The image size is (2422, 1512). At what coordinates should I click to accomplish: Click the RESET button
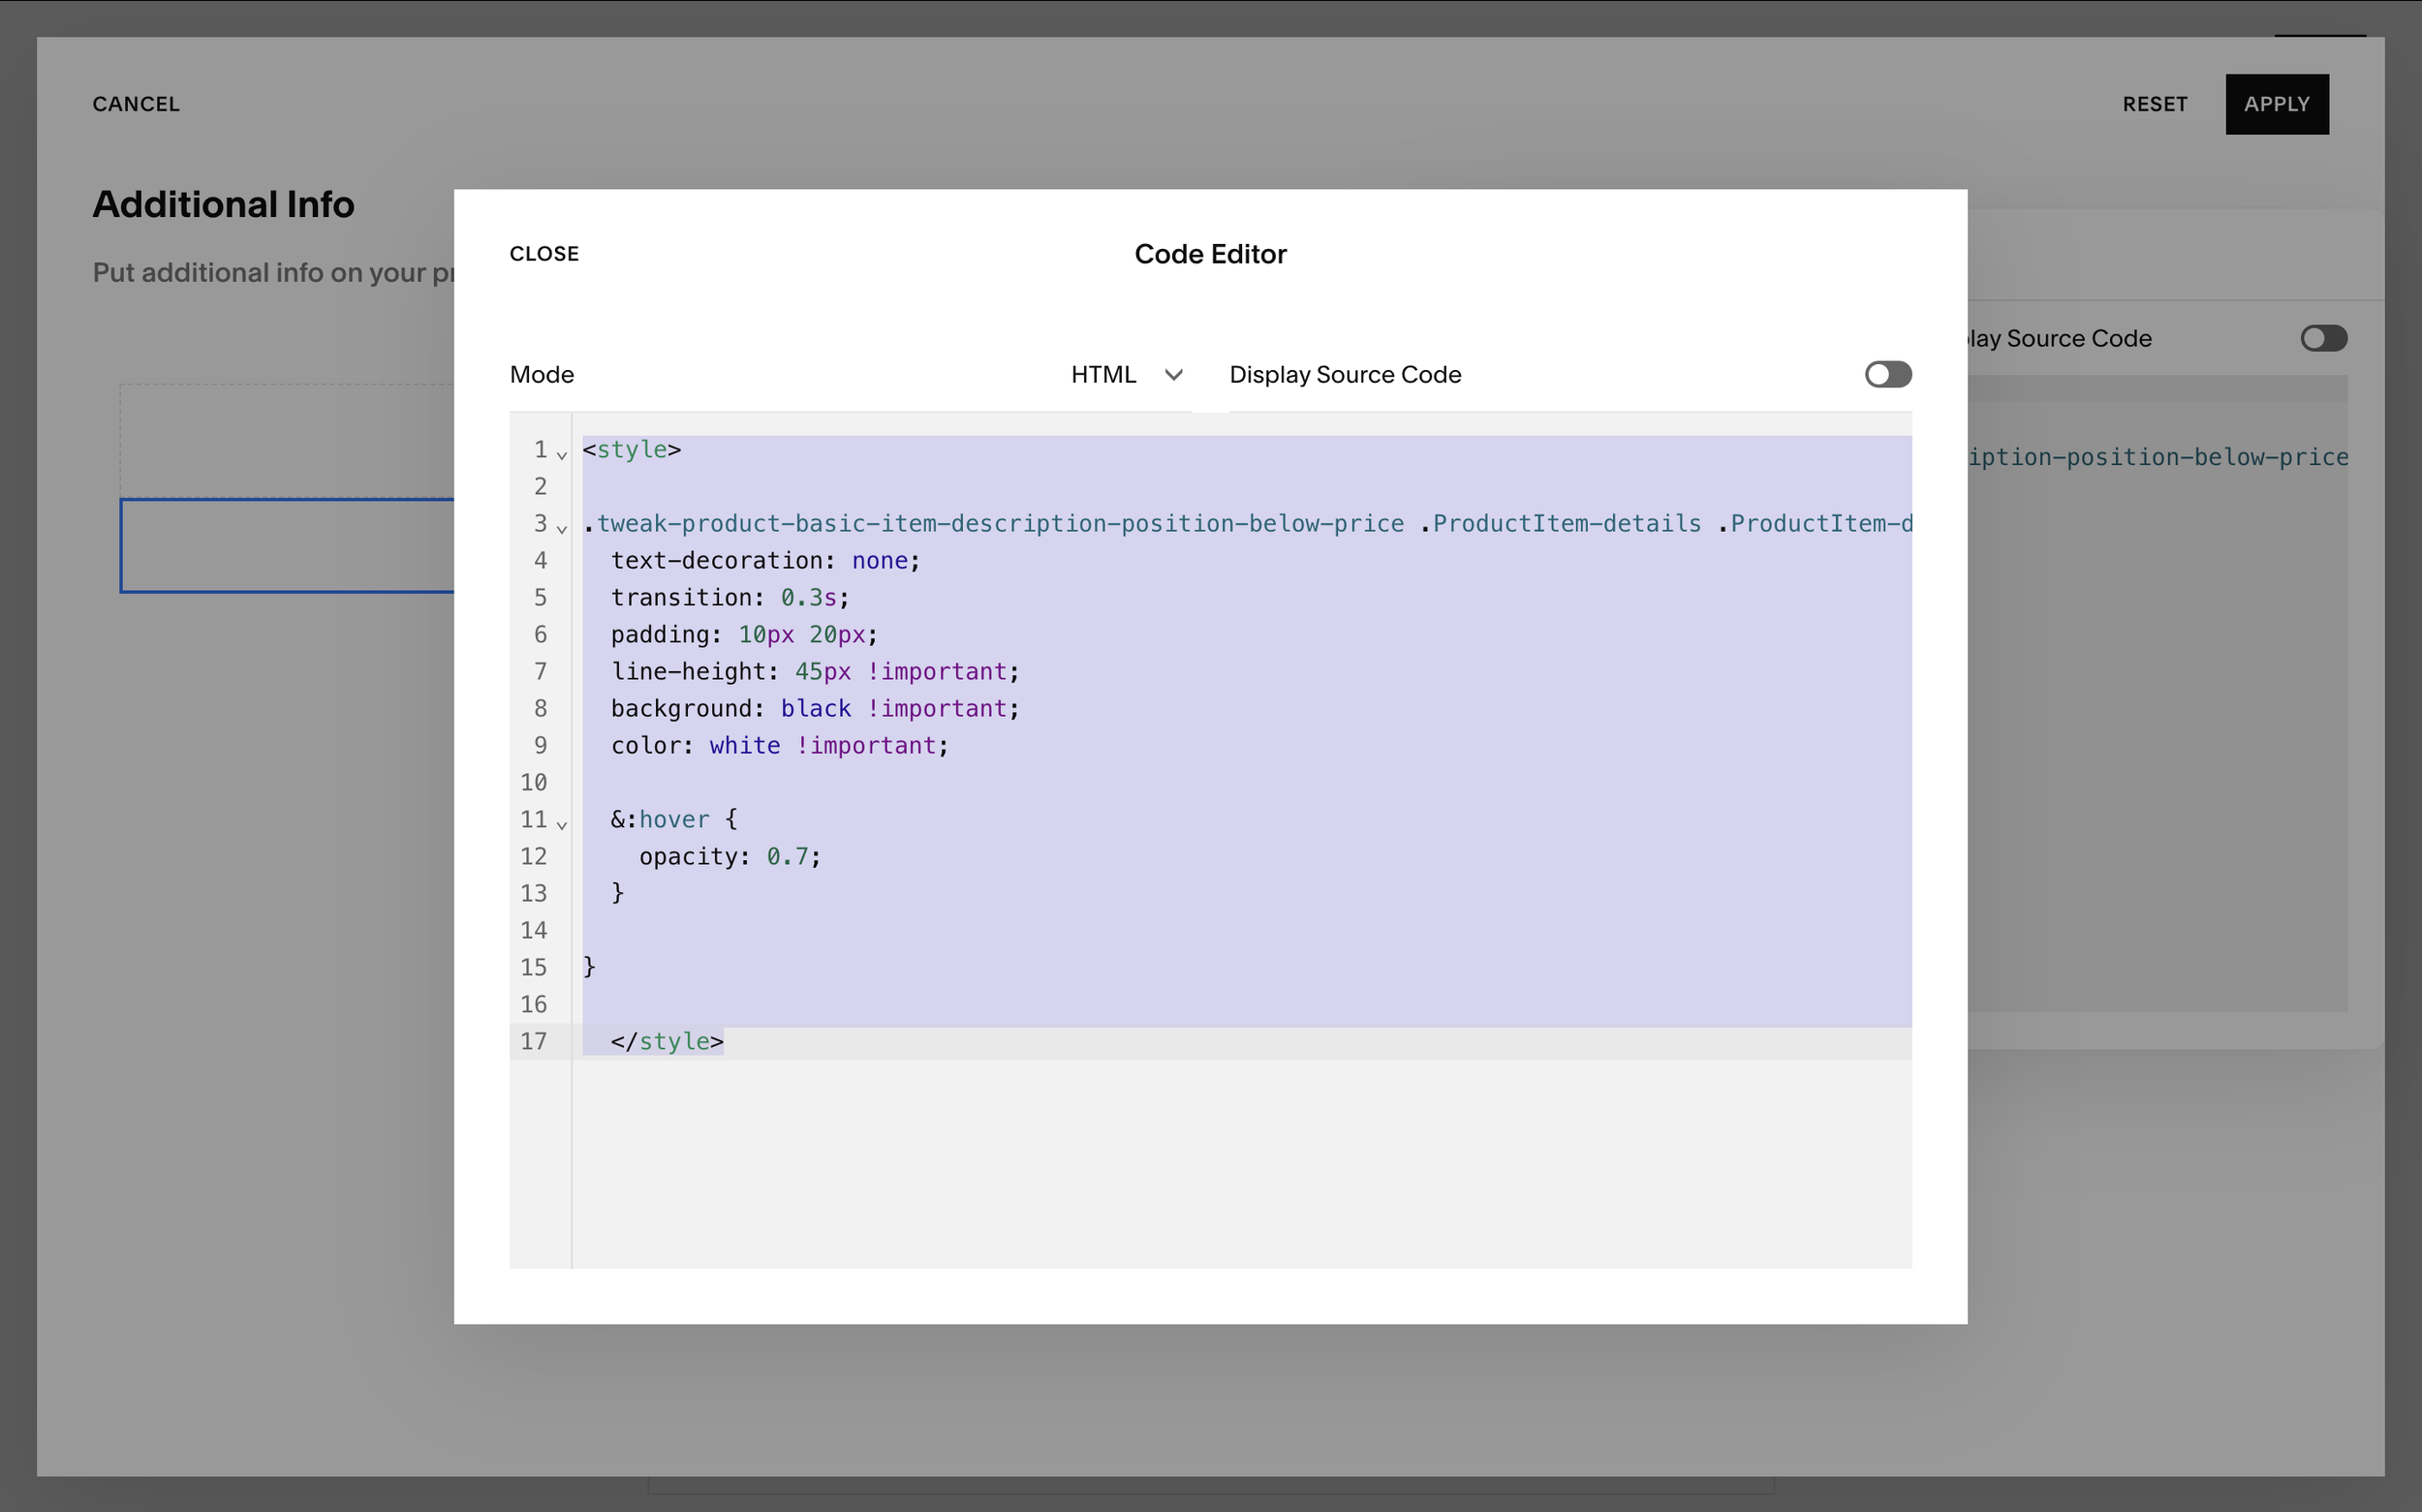coord(2154,104)
